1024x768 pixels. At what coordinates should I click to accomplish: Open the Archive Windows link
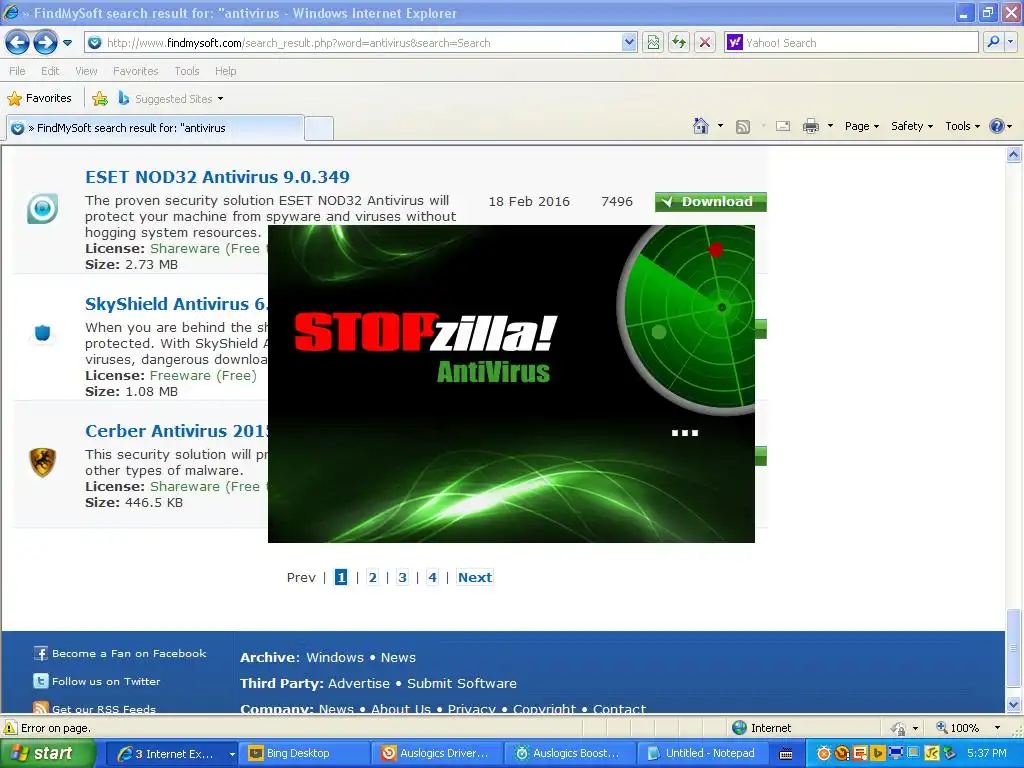(x=335, y=658)
